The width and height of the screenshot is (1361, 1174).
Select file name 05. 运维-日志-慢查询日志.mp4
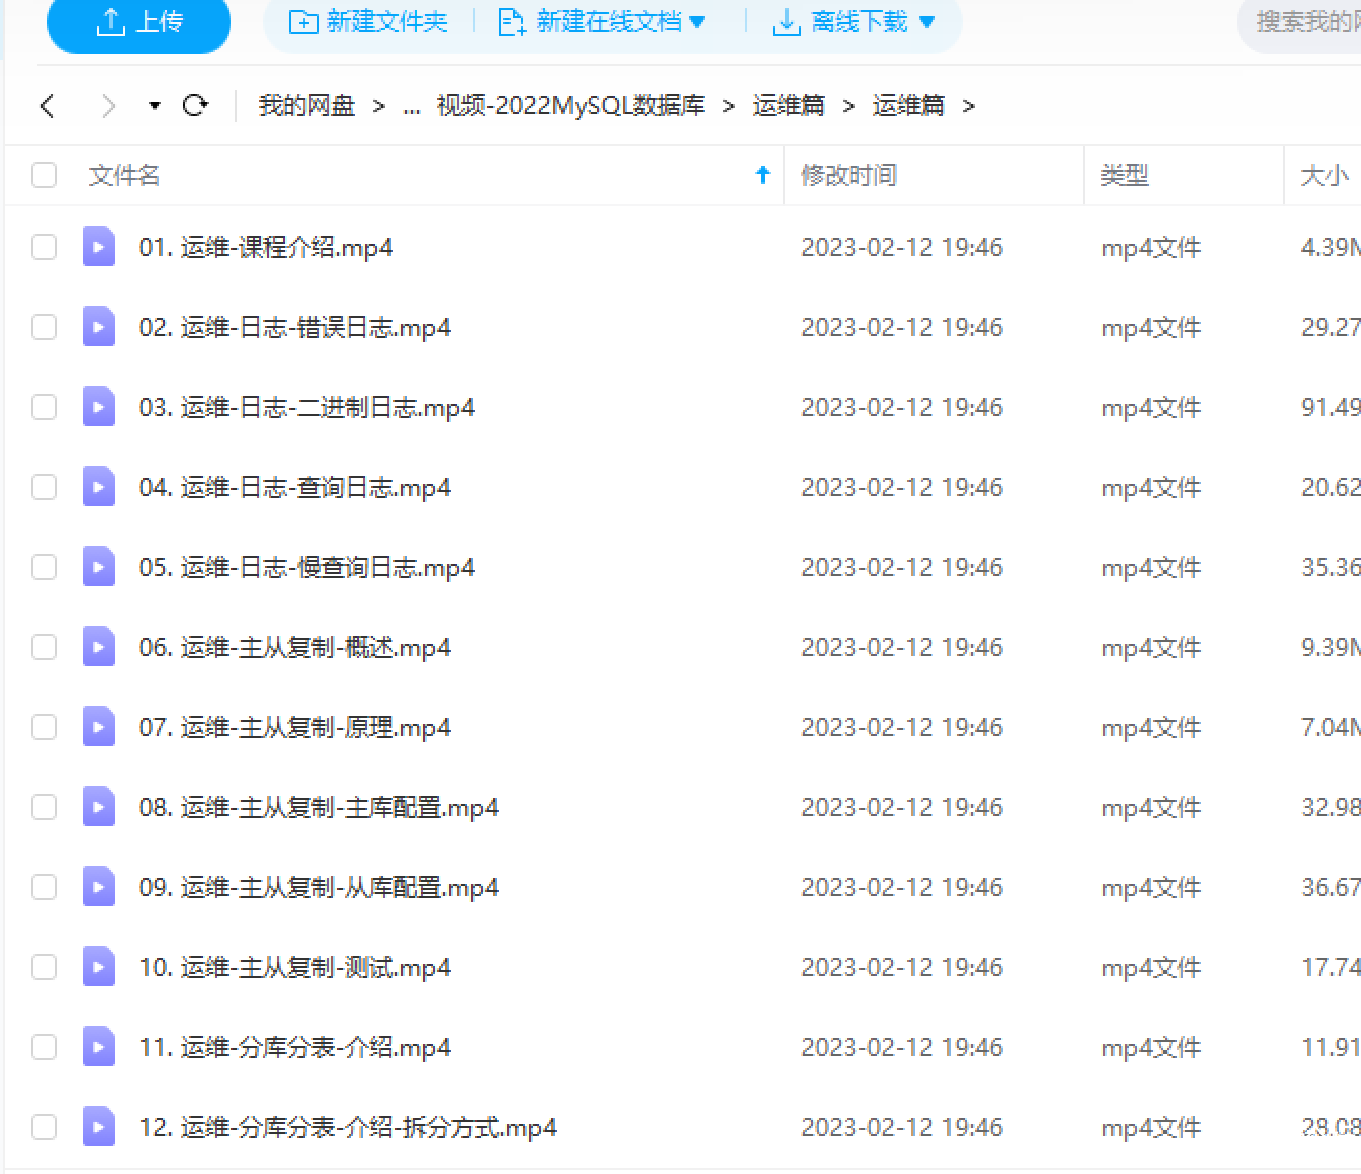point(307,567)
